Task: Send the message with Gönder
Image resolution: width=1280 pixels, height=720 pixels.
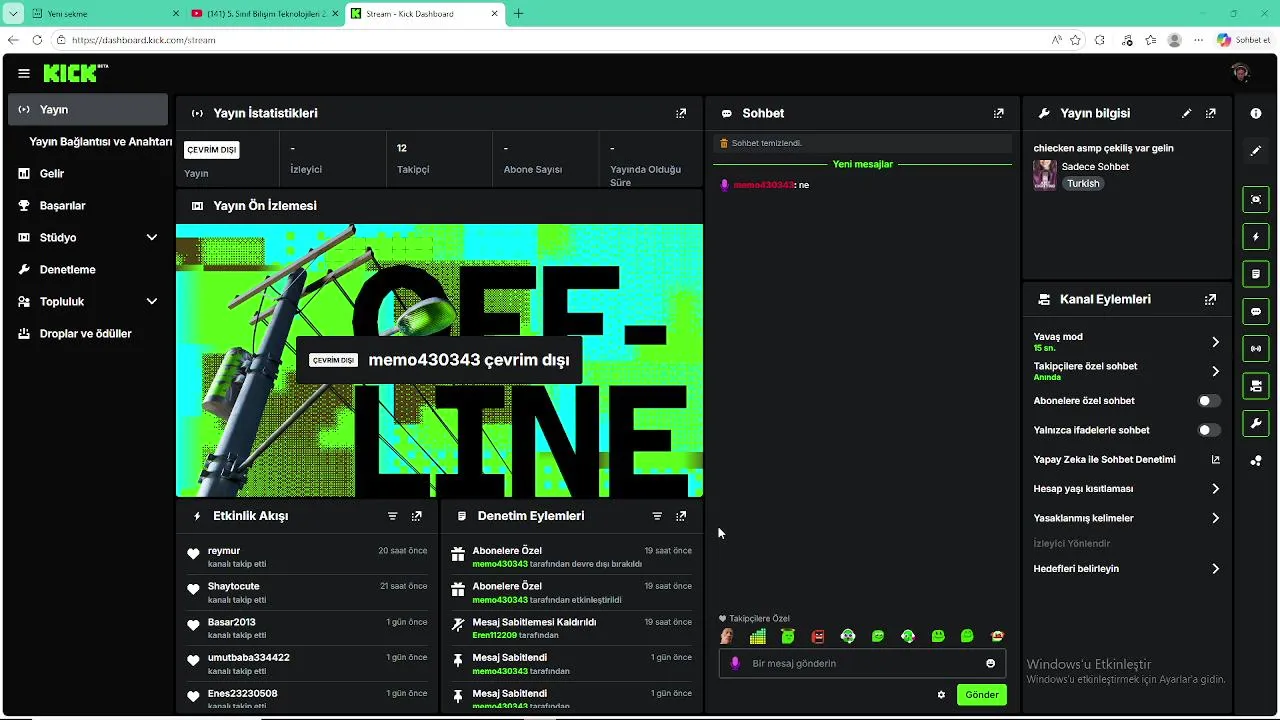Action: (981, 695)
